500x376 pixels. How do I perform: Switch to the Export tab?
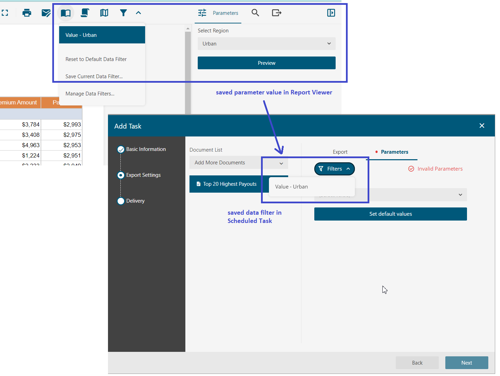[340, 152]
